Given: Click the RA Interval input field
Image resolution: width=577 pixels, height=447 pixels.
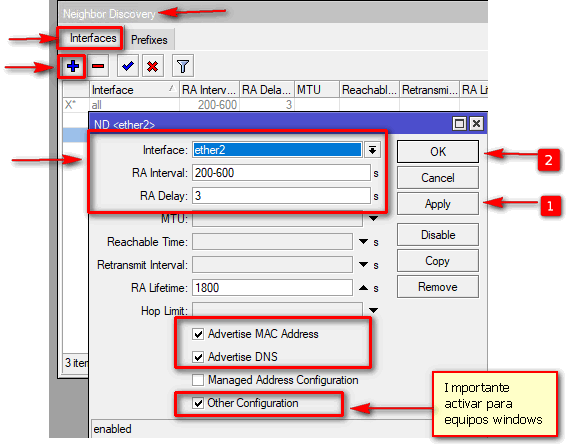Looking at the screenshot, I should [281, 173].
